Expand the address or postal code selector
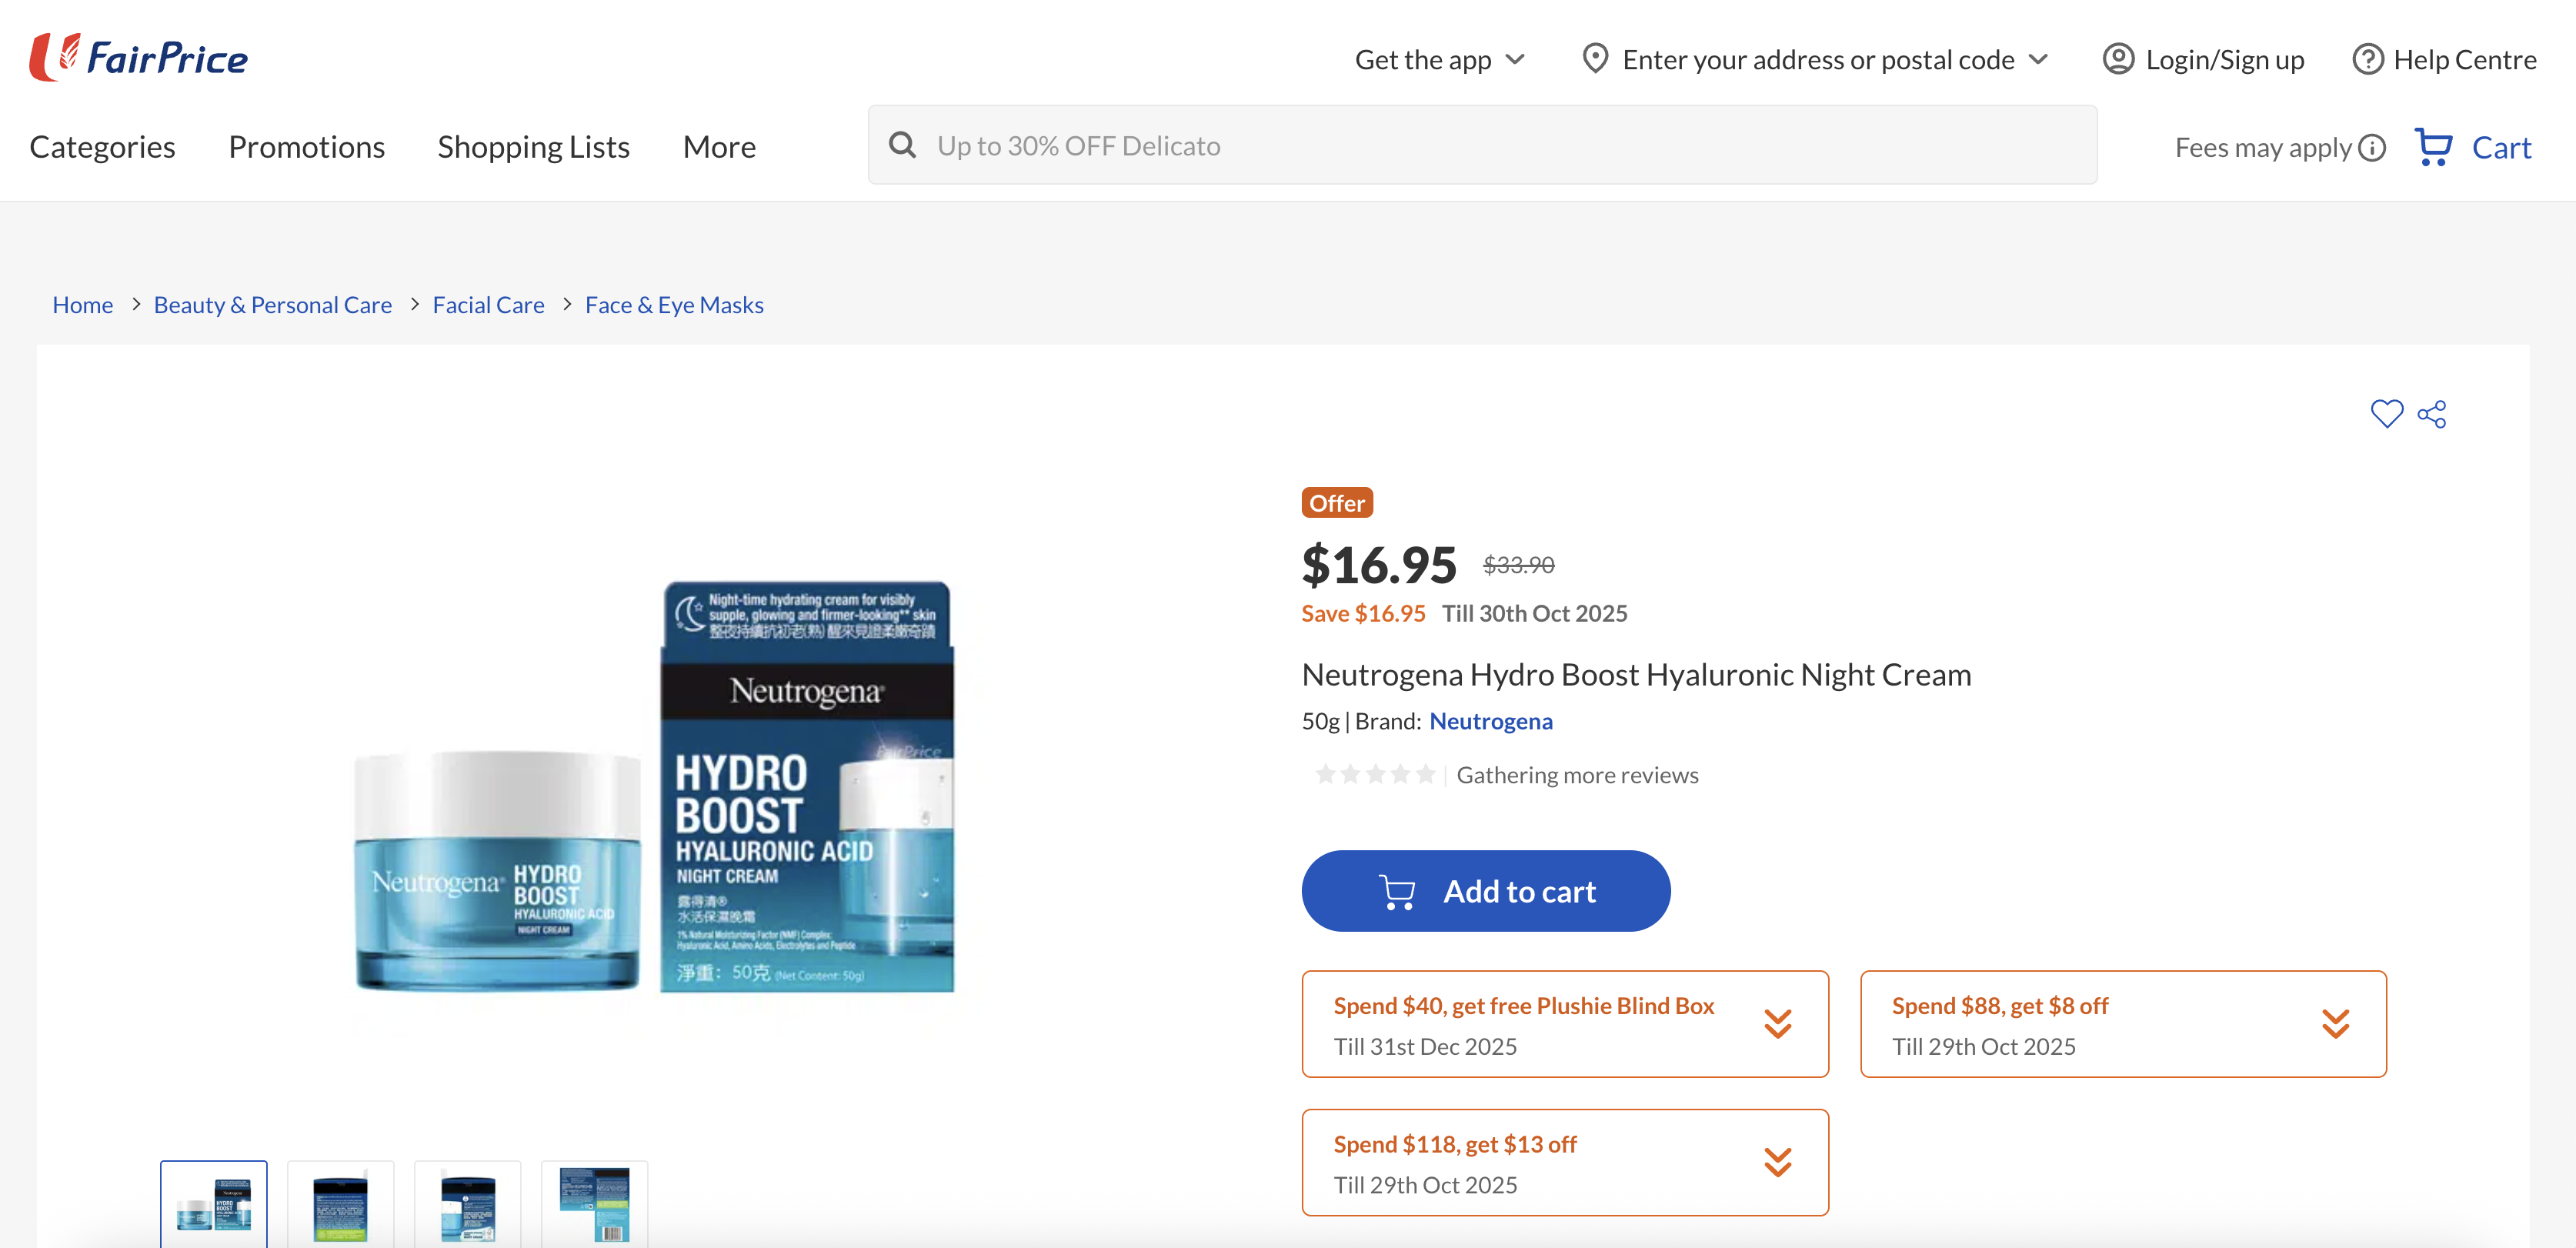The image size is (2576, 1248). [x=2038, y=59]
